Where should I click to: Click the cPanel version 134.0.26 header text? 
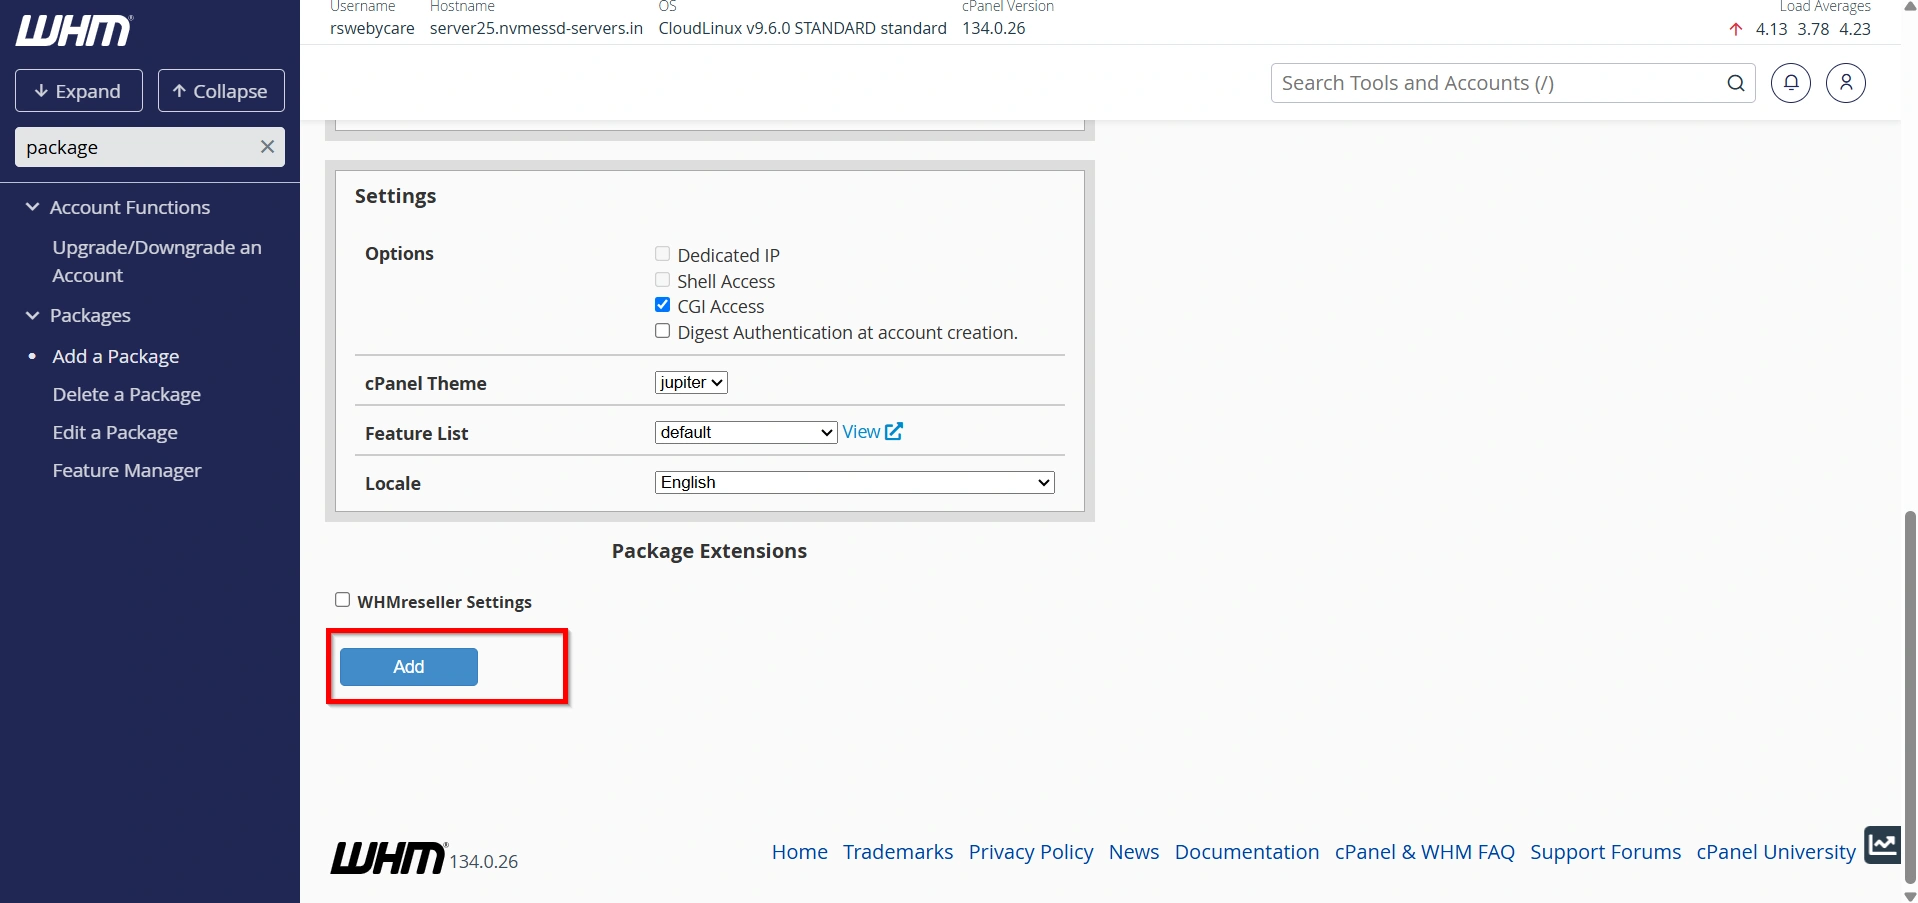click(994, 28)
